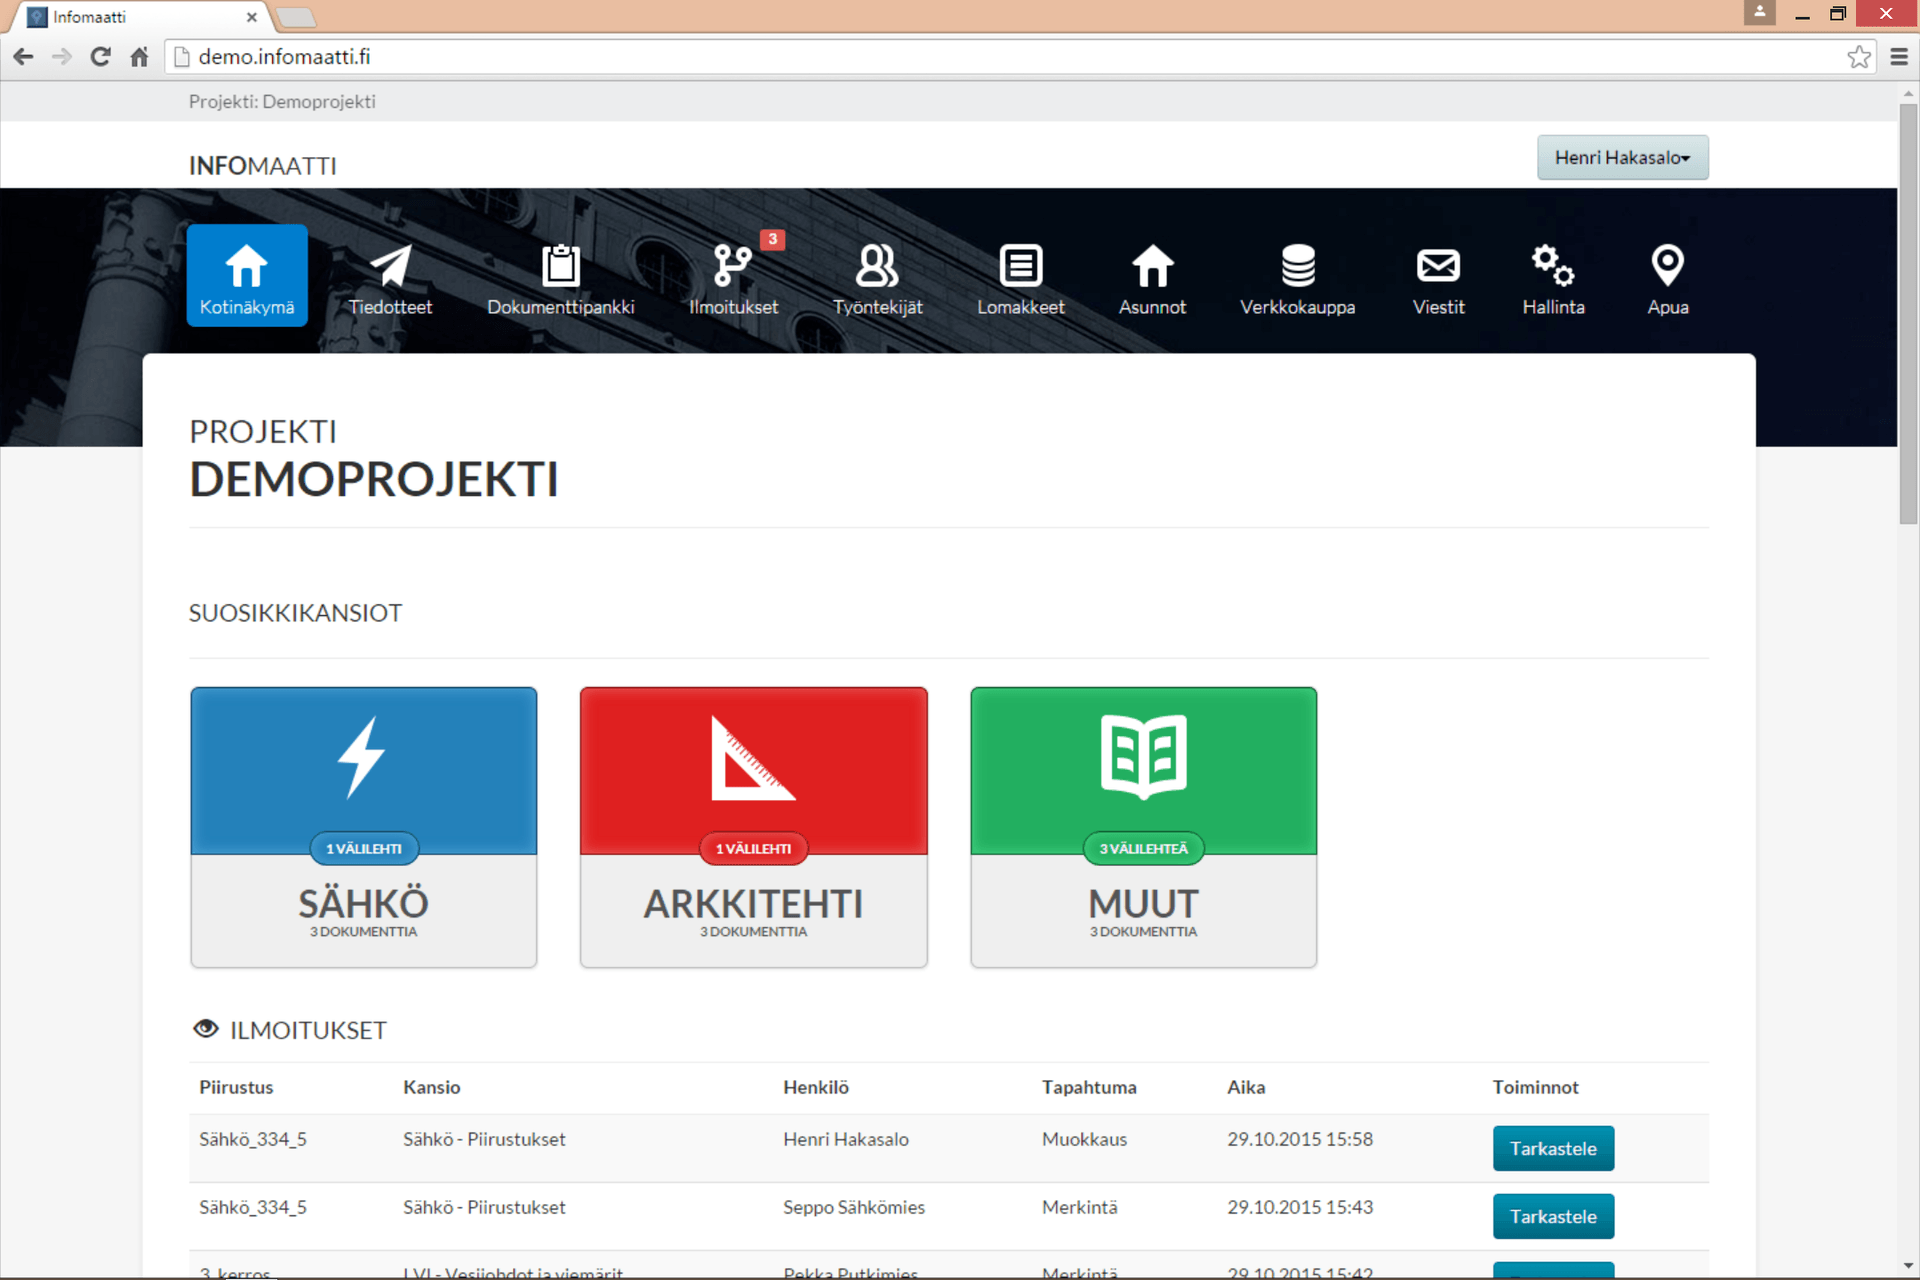Open Apua map pin icon
The height and width of the screenshot is (1280, 1920).
pyautogui.click(x=1667, y=266)
